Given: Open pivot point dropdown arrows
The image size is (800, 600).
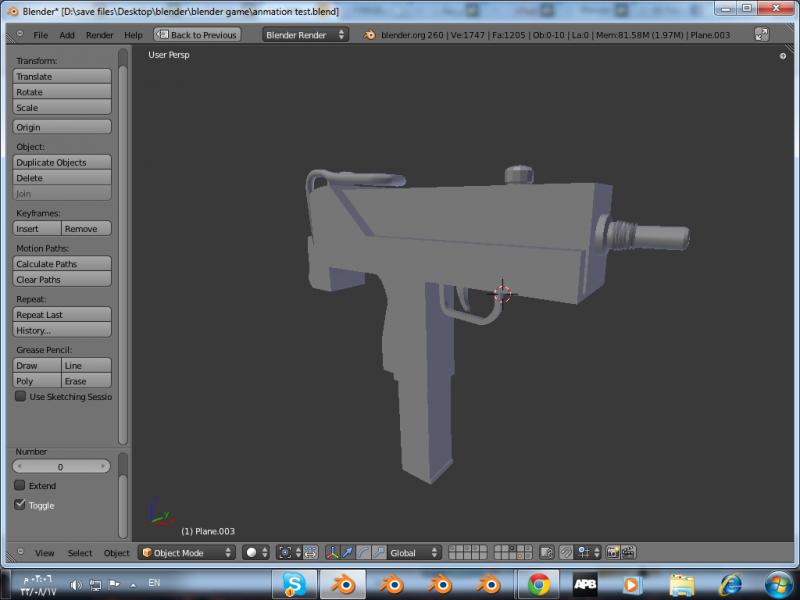Looking at the screenshot, I should [x=298, y=553].
